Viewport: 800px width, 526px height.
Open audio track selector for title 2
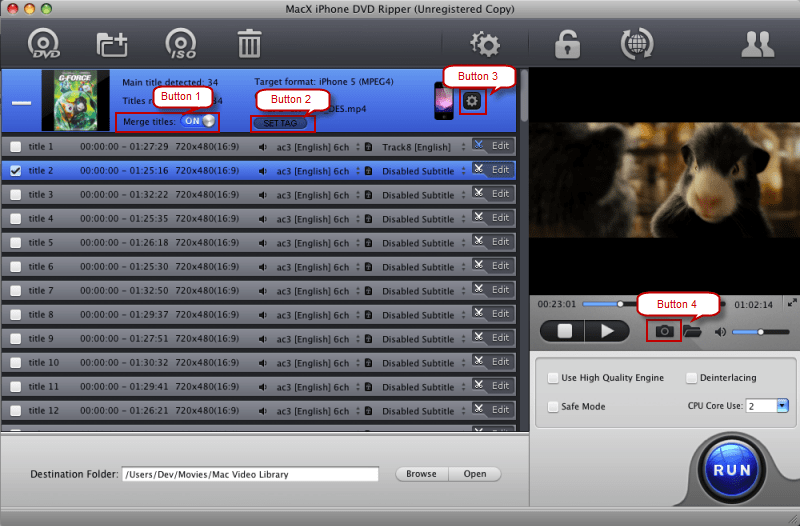click(x=318, y=171)
